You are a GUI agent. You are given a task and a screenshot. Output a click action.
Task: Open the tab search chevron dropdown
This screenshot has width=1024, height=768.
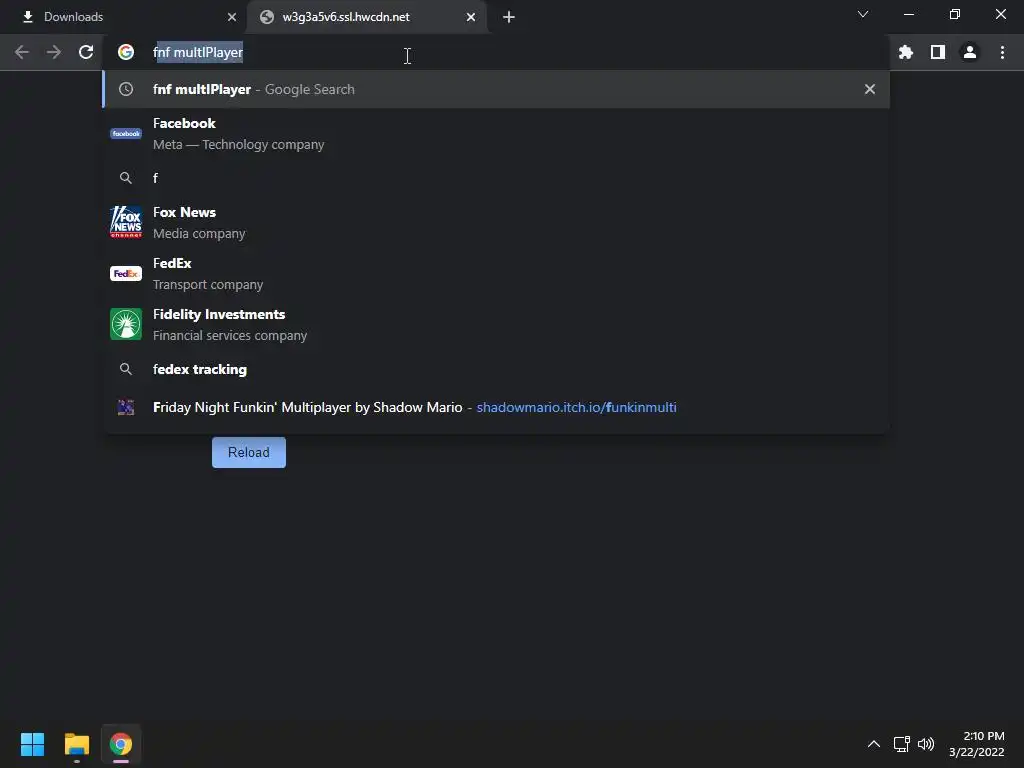(x=863, y=14)
